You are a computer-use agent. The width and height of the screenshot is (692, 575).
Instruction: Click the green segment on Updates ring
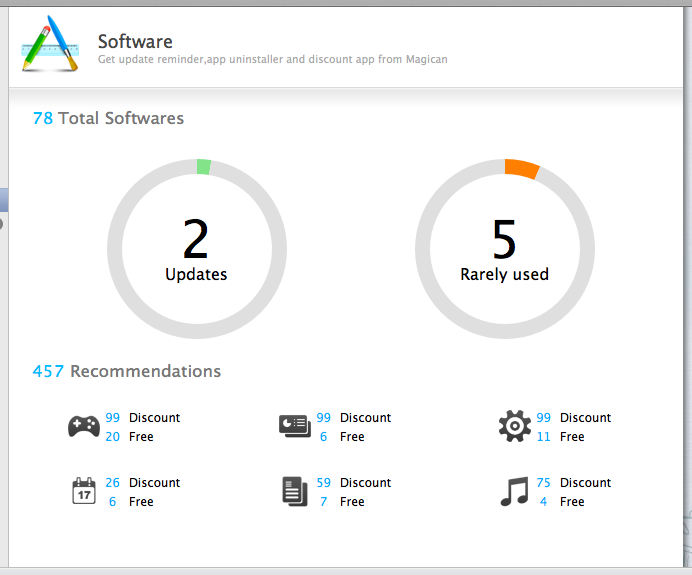(x=203, y=167)
